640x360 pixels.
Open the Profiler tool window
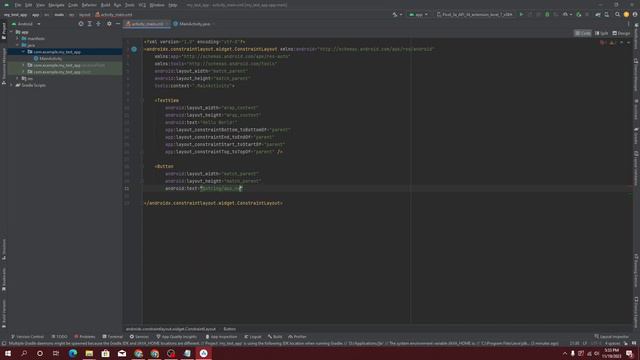297,337
